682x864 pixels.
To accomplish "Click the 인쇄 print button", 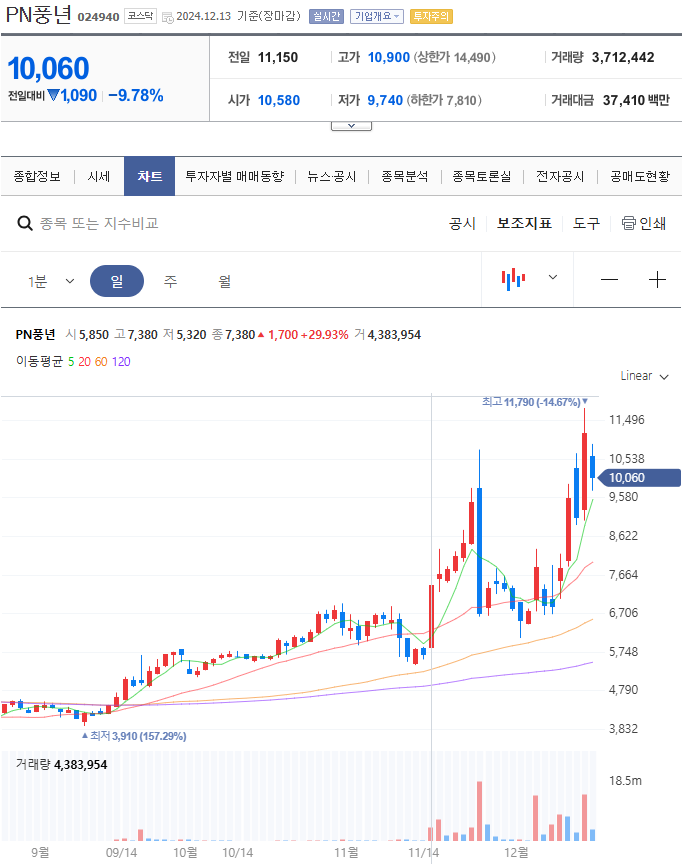I will pyautogui.click(x=644, y=223).
